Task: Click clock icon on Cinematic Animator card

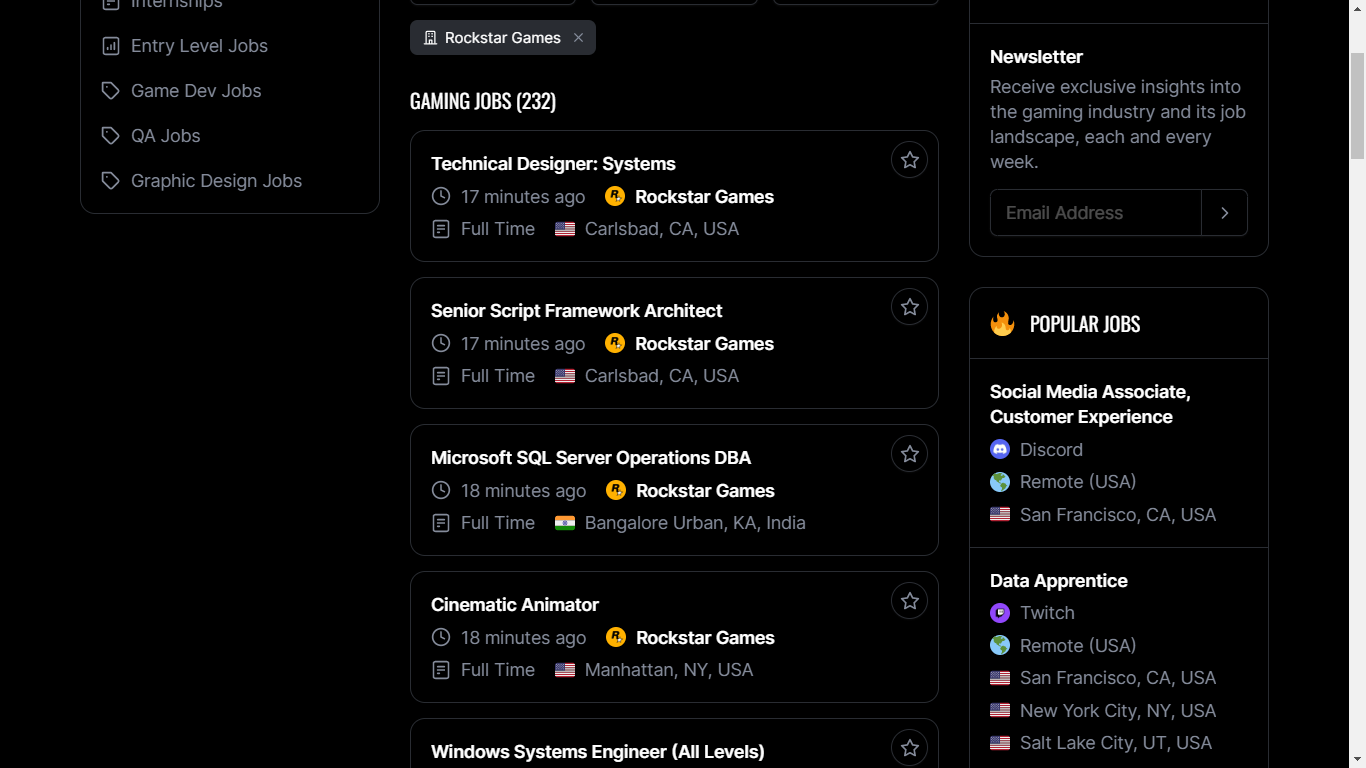Action: (x=441, y=637)
